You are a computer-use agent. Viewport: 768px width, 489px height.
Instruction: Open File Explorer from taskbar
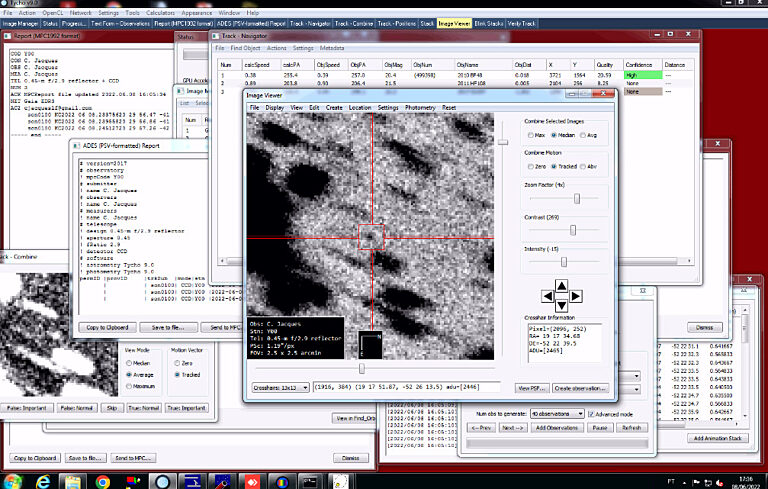click(72, 482)
